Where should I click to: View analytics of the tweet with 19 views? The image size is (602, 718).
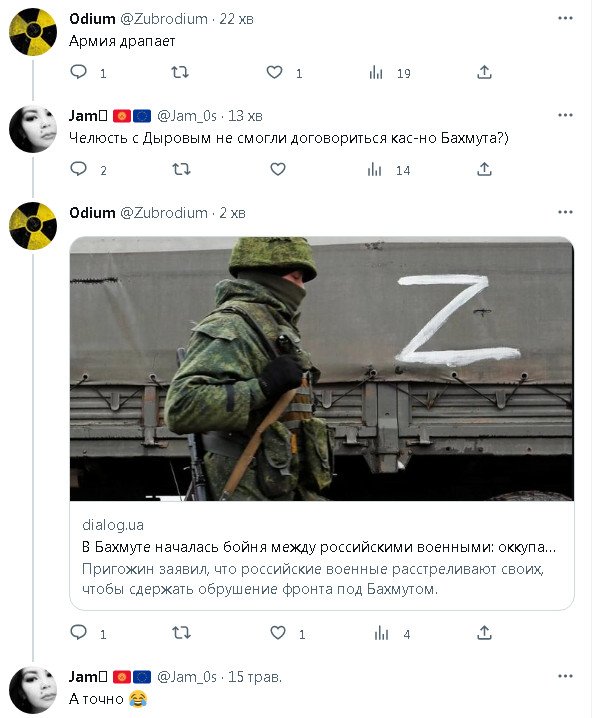377,72
